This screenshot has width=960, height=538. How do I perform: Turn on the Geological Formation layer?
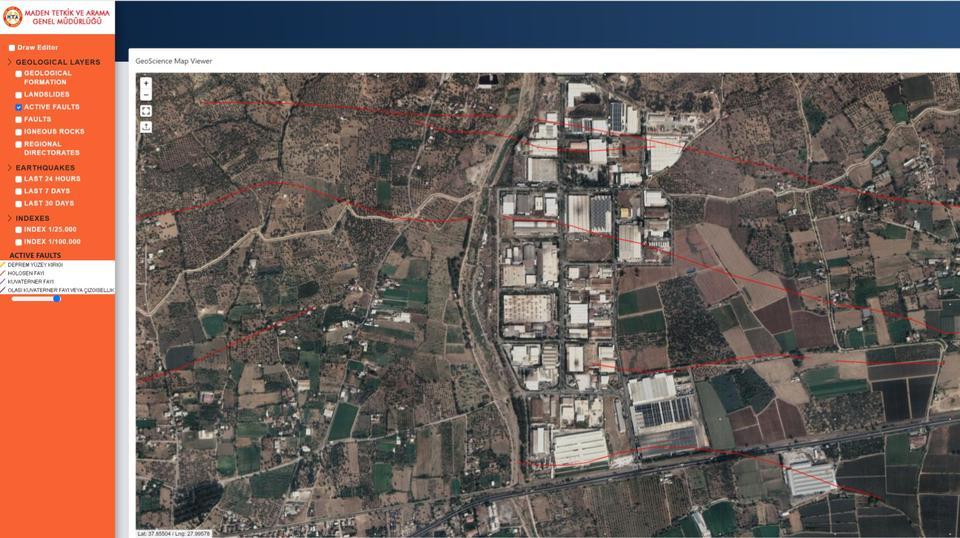(x=19, y=74)
